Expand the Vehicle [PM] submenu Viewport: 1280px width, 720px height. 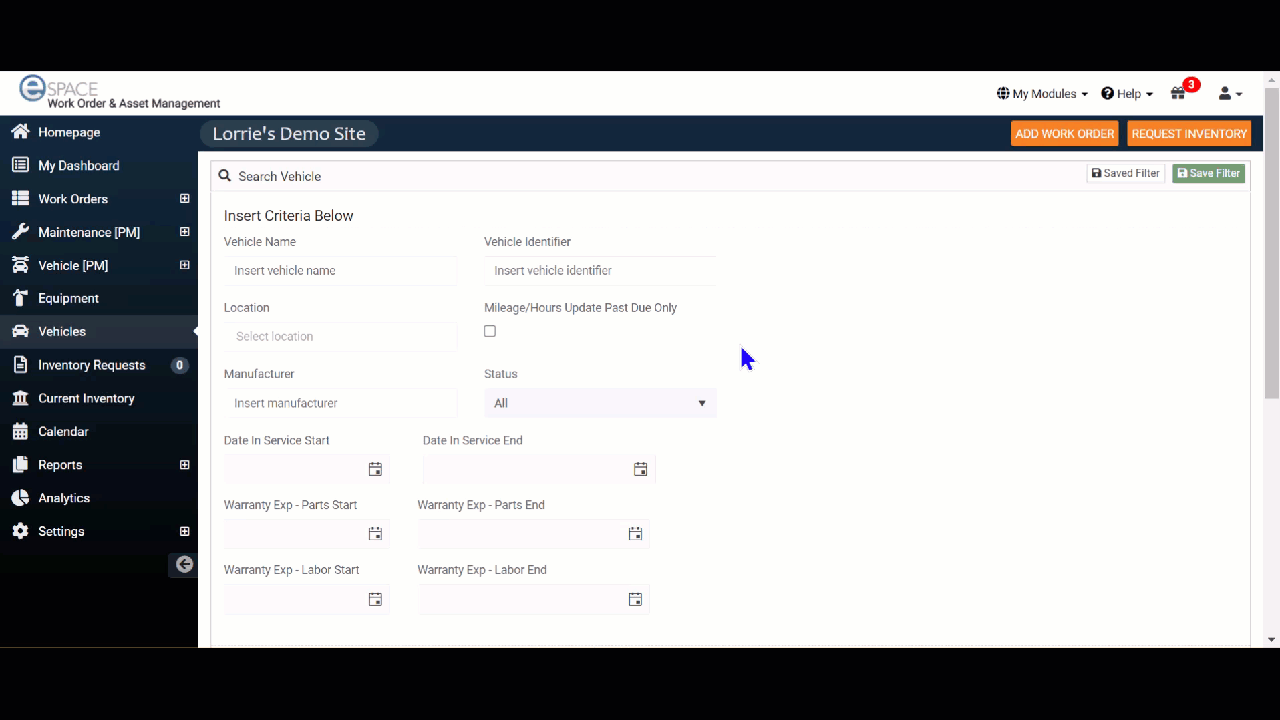click(x=184, y=265)
